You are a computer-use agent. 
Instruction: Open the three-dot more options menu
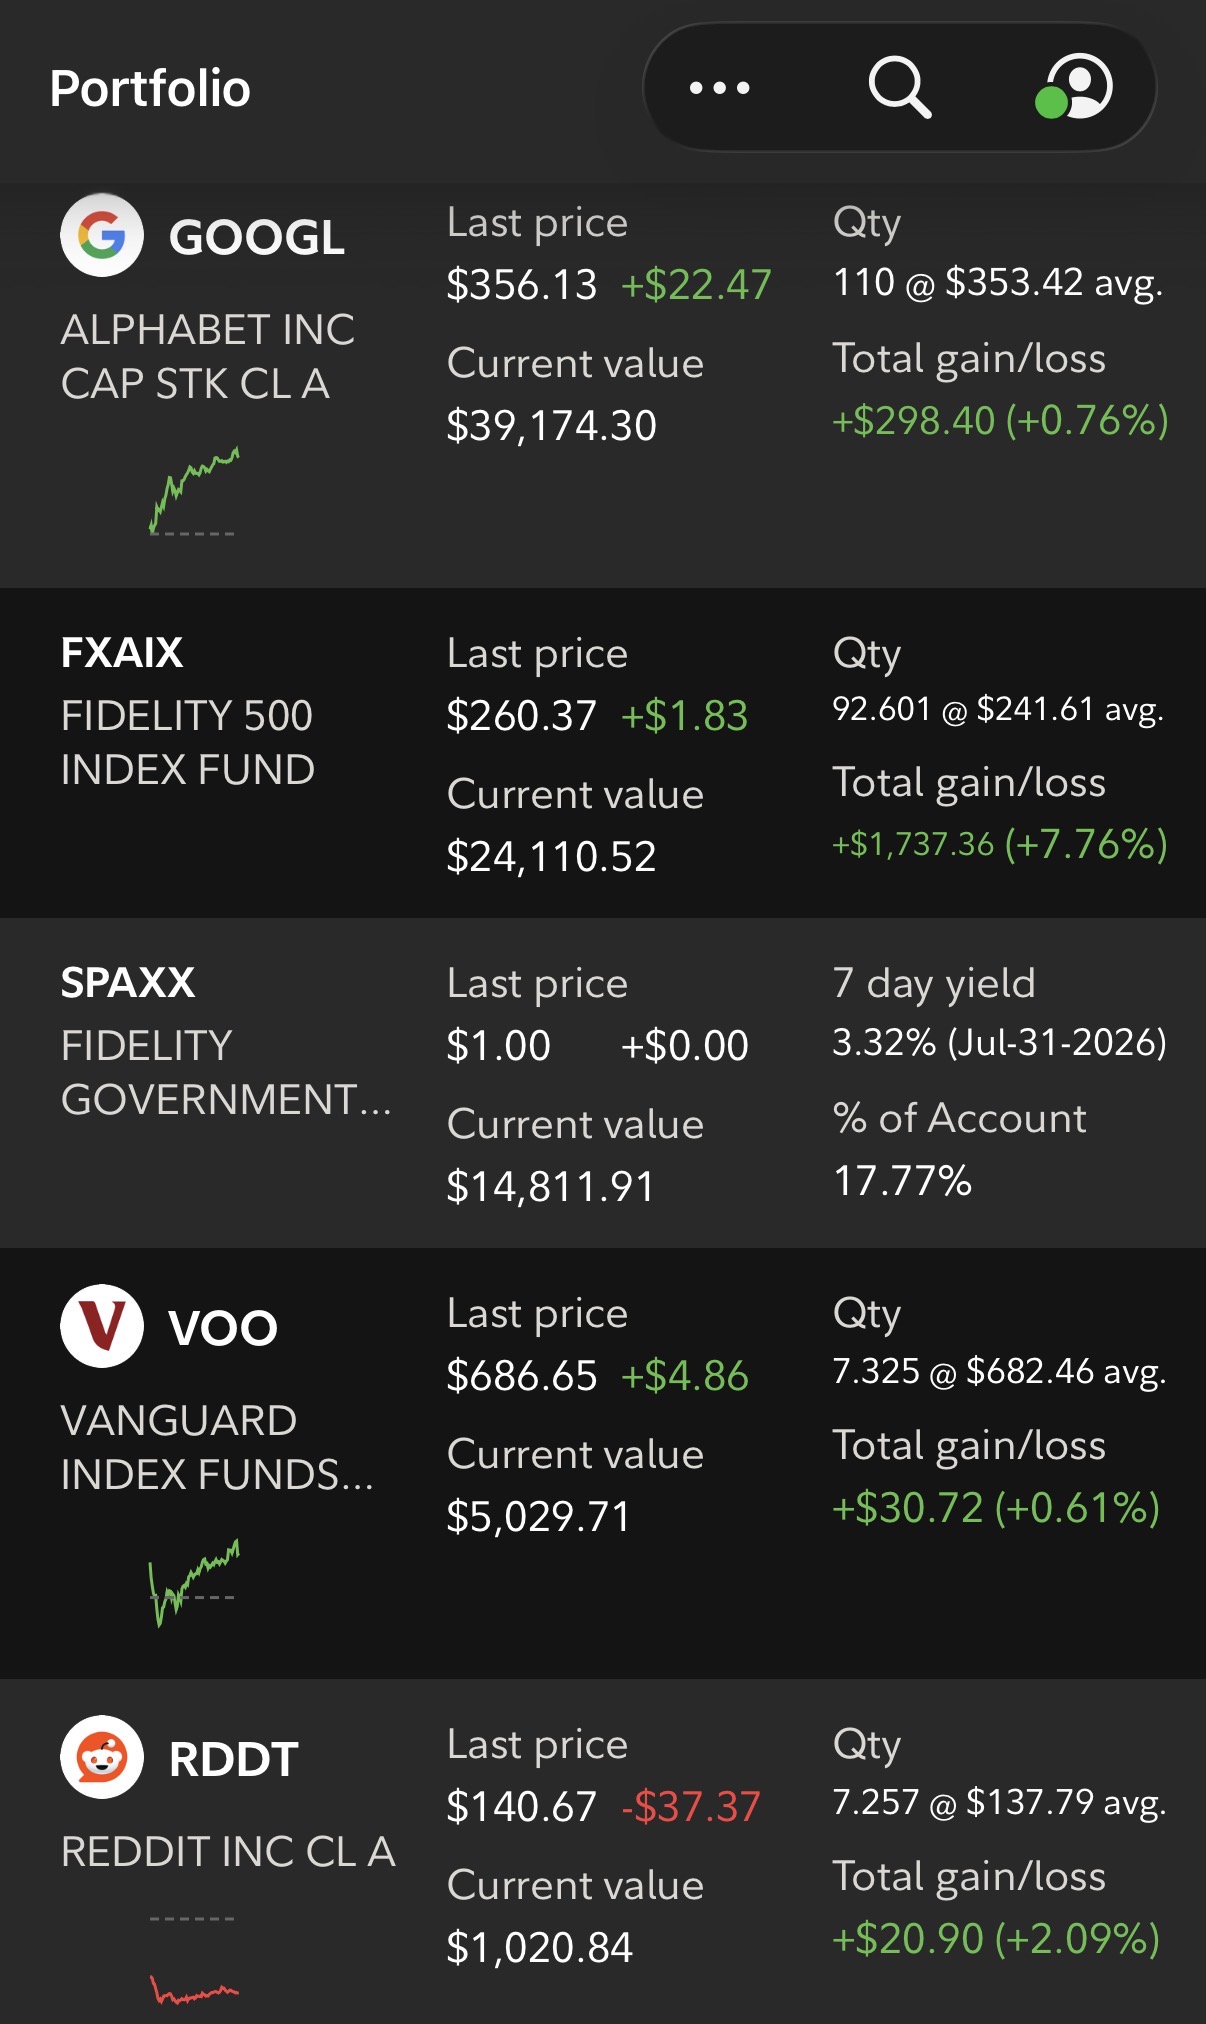point(719,88)
